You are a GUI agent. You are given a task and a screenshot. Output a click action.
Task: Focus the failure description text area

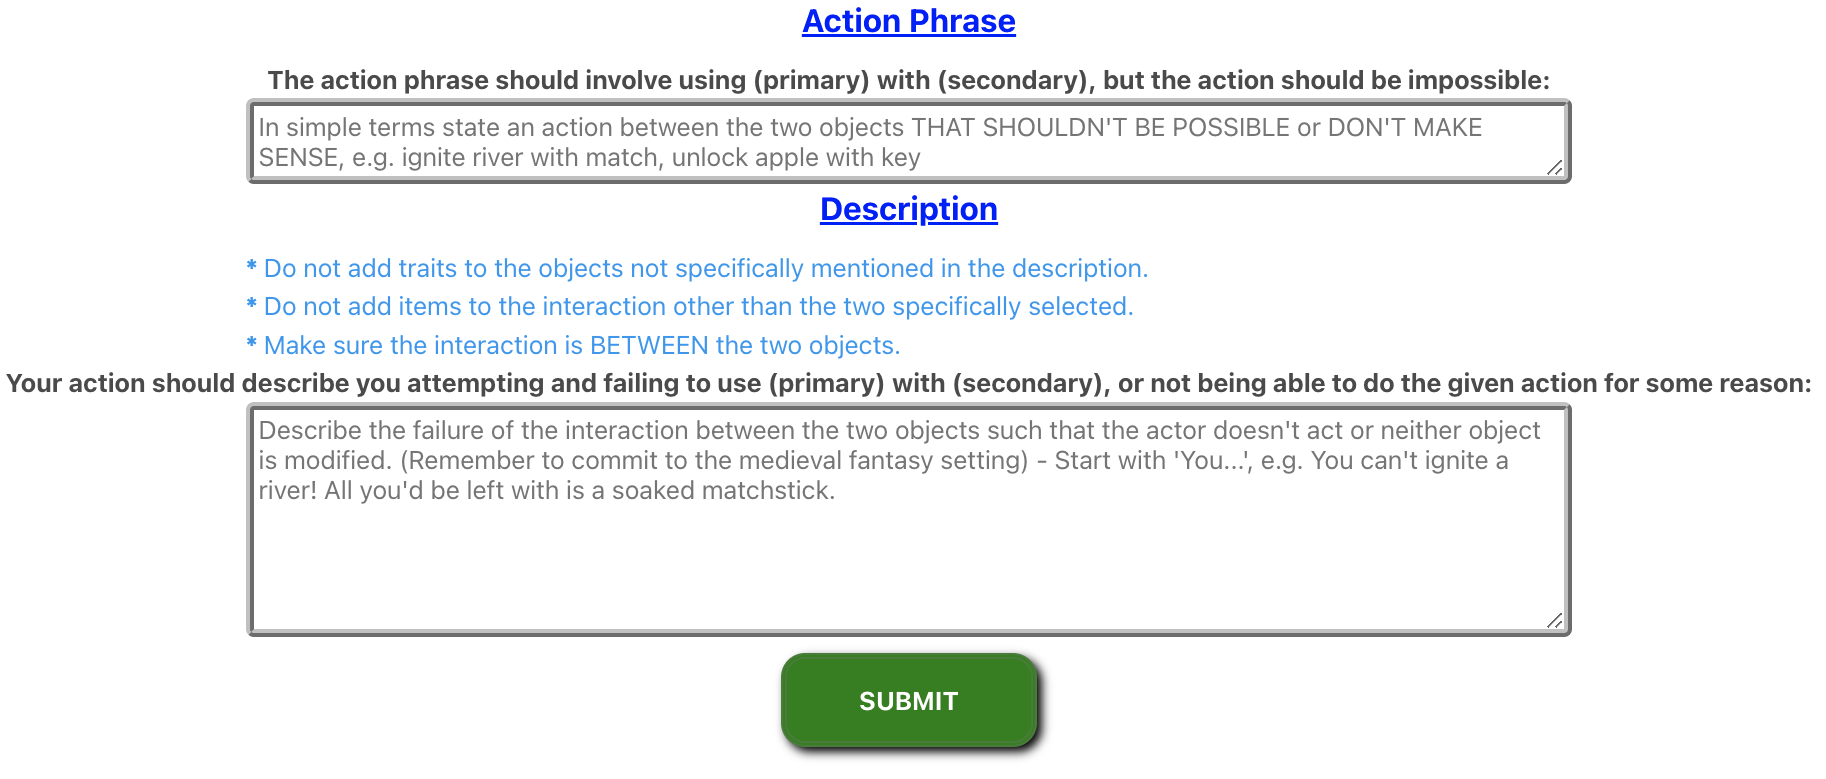(x=908, y=520)
